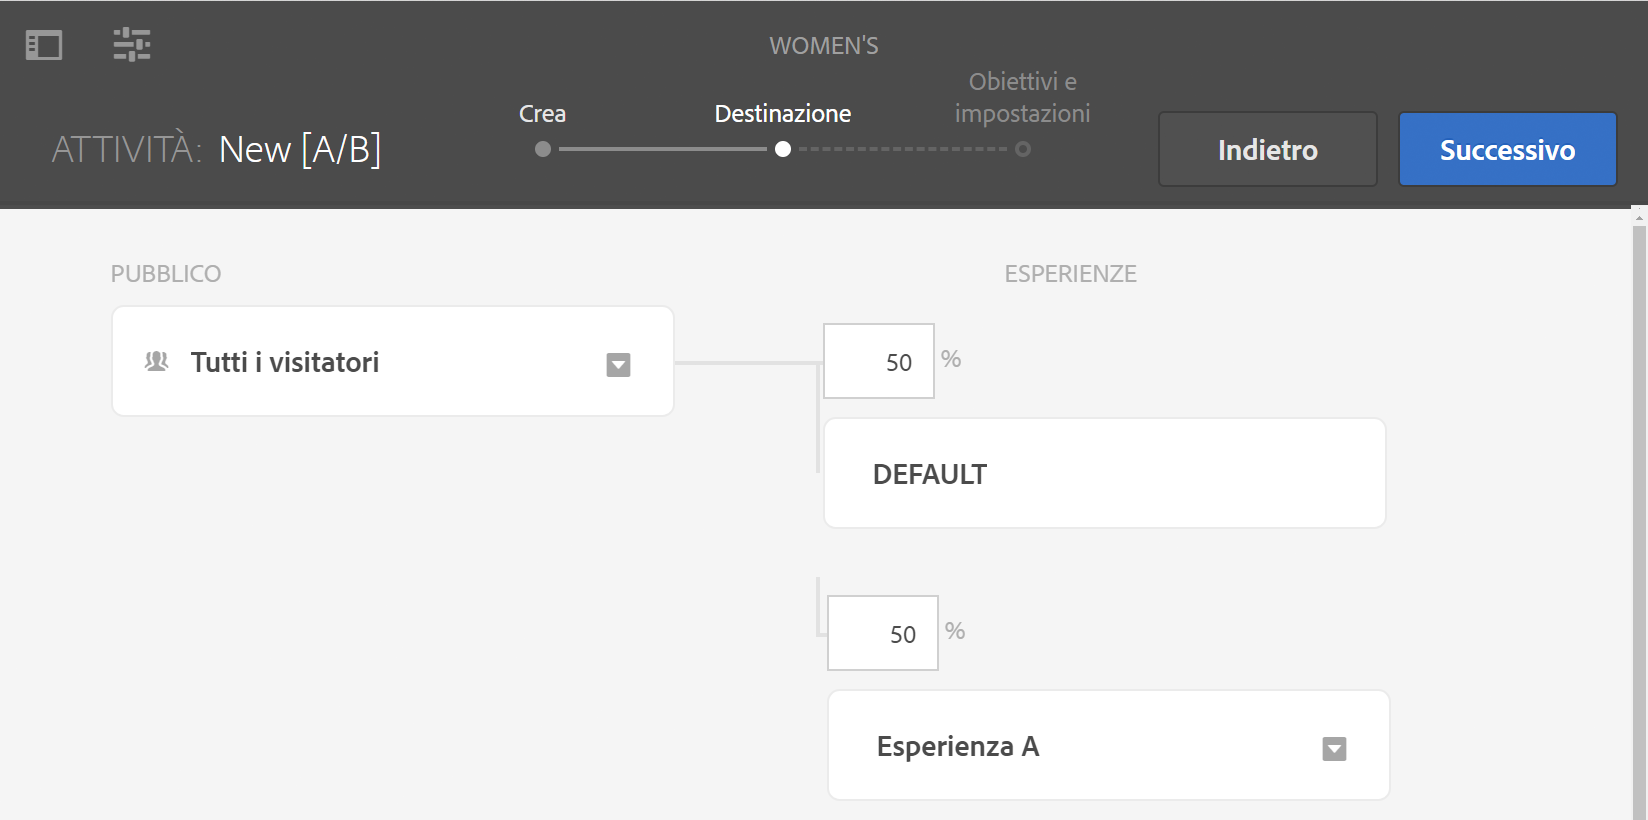Viewport: 1648px width, 820px height.
Task: Click the Tutti i visitatori audience name
Action: pyautogui.click(x=285, y=362)
